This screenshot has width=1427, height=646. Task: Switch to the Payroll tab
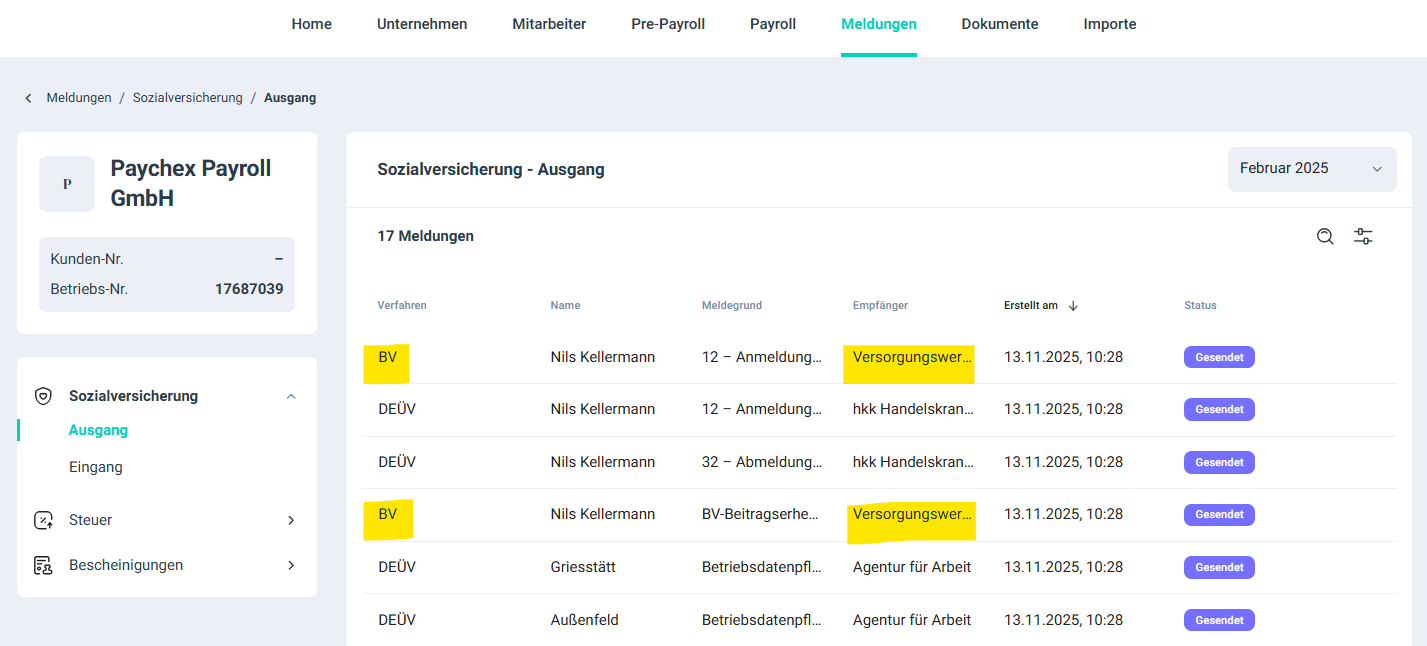773,24
